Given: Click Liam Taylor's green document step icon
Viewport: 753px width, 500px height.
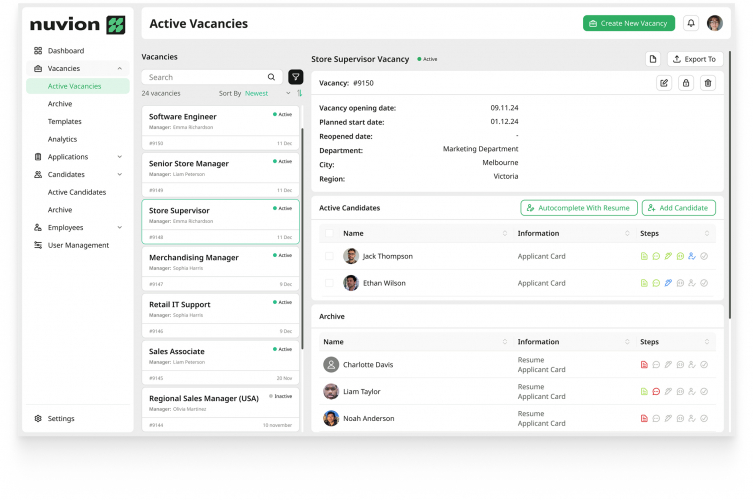Looking at the screenshot, I should pos(644,391).
